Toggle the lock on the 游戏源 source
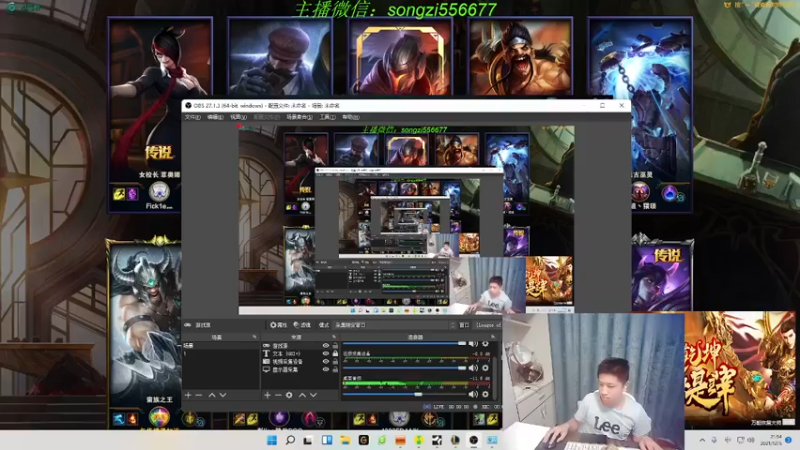Viewport: 800px width, 450px height. point(335,345)
